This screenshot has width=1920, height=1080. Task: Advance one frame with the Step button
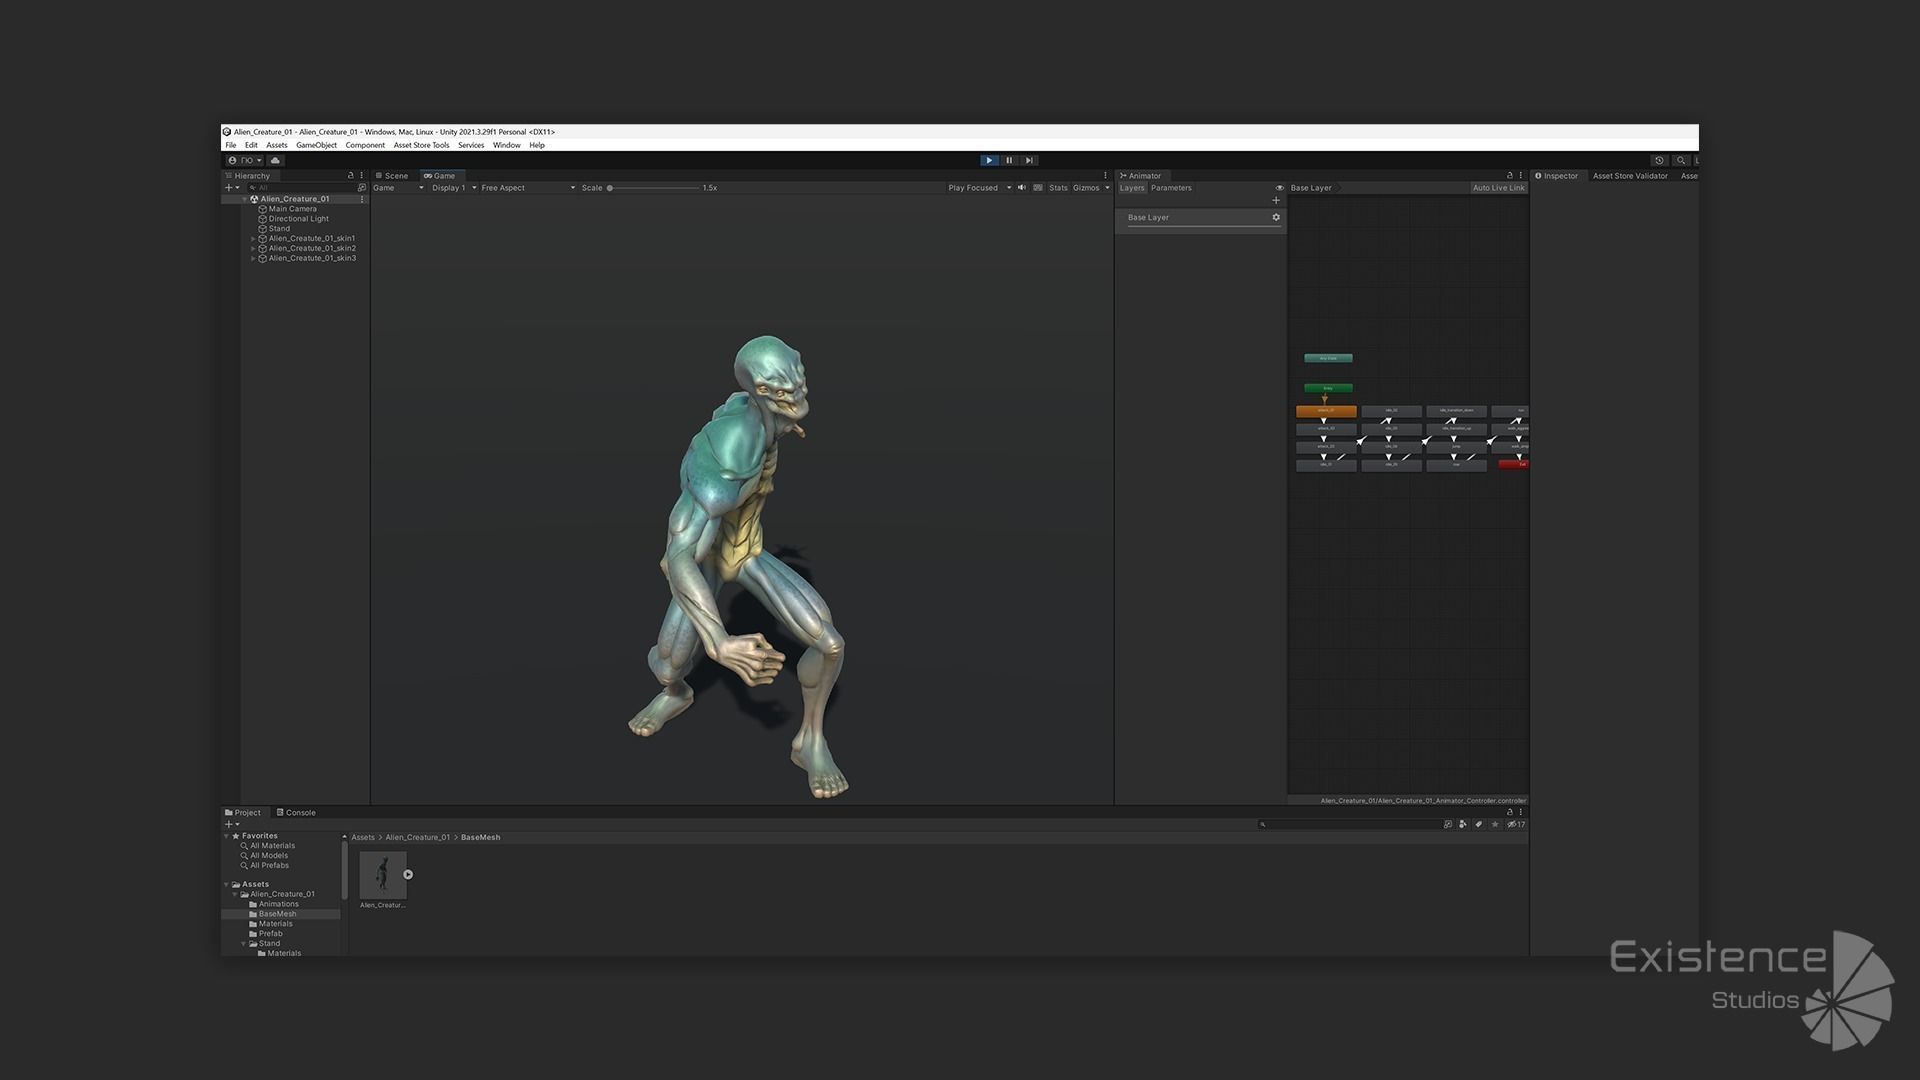(1029, 160)
